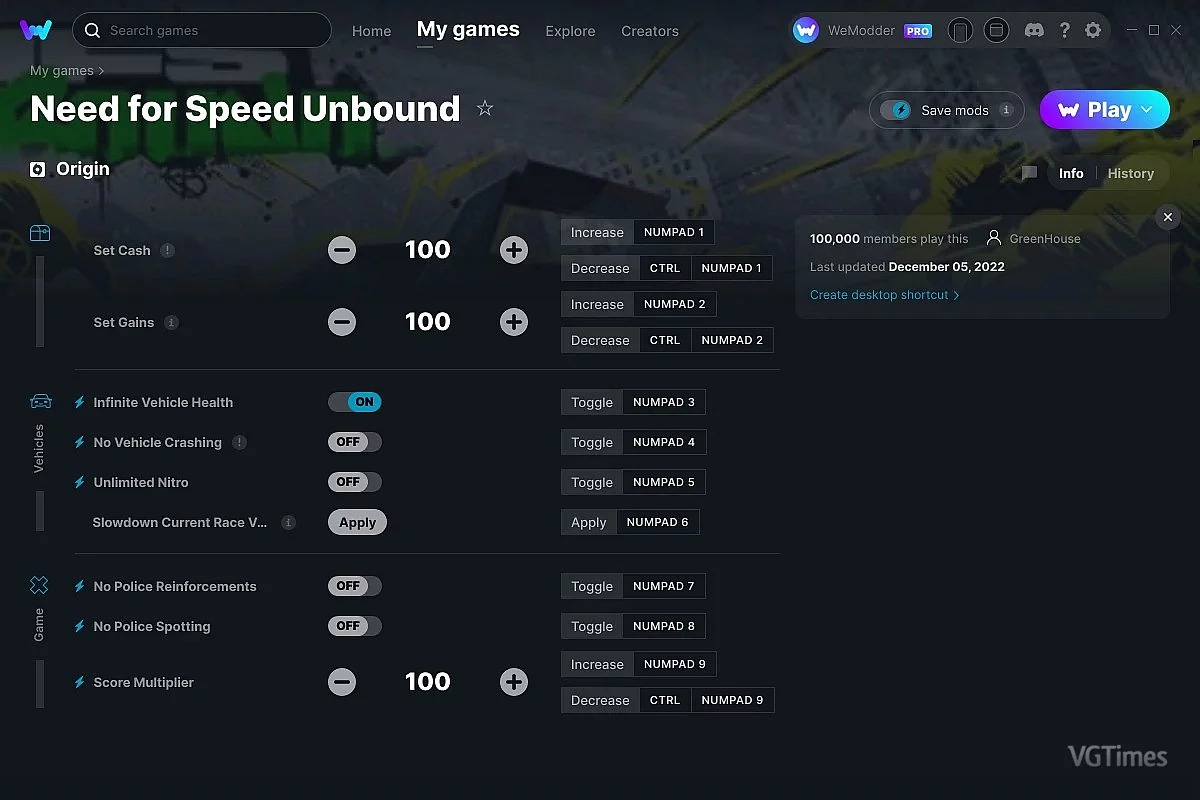1200x800 pixels.
Task: Open the WeModder PRO account menu
Action: click(862, 31)
